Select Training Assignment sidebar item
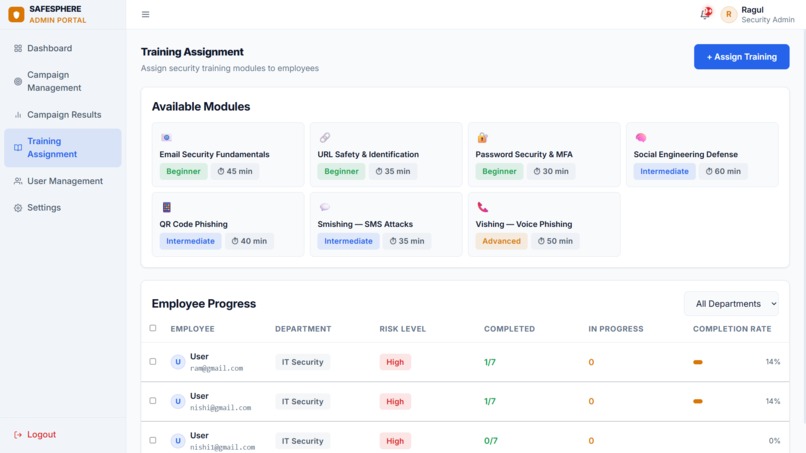The image size is (806, 453). (63, 148)
